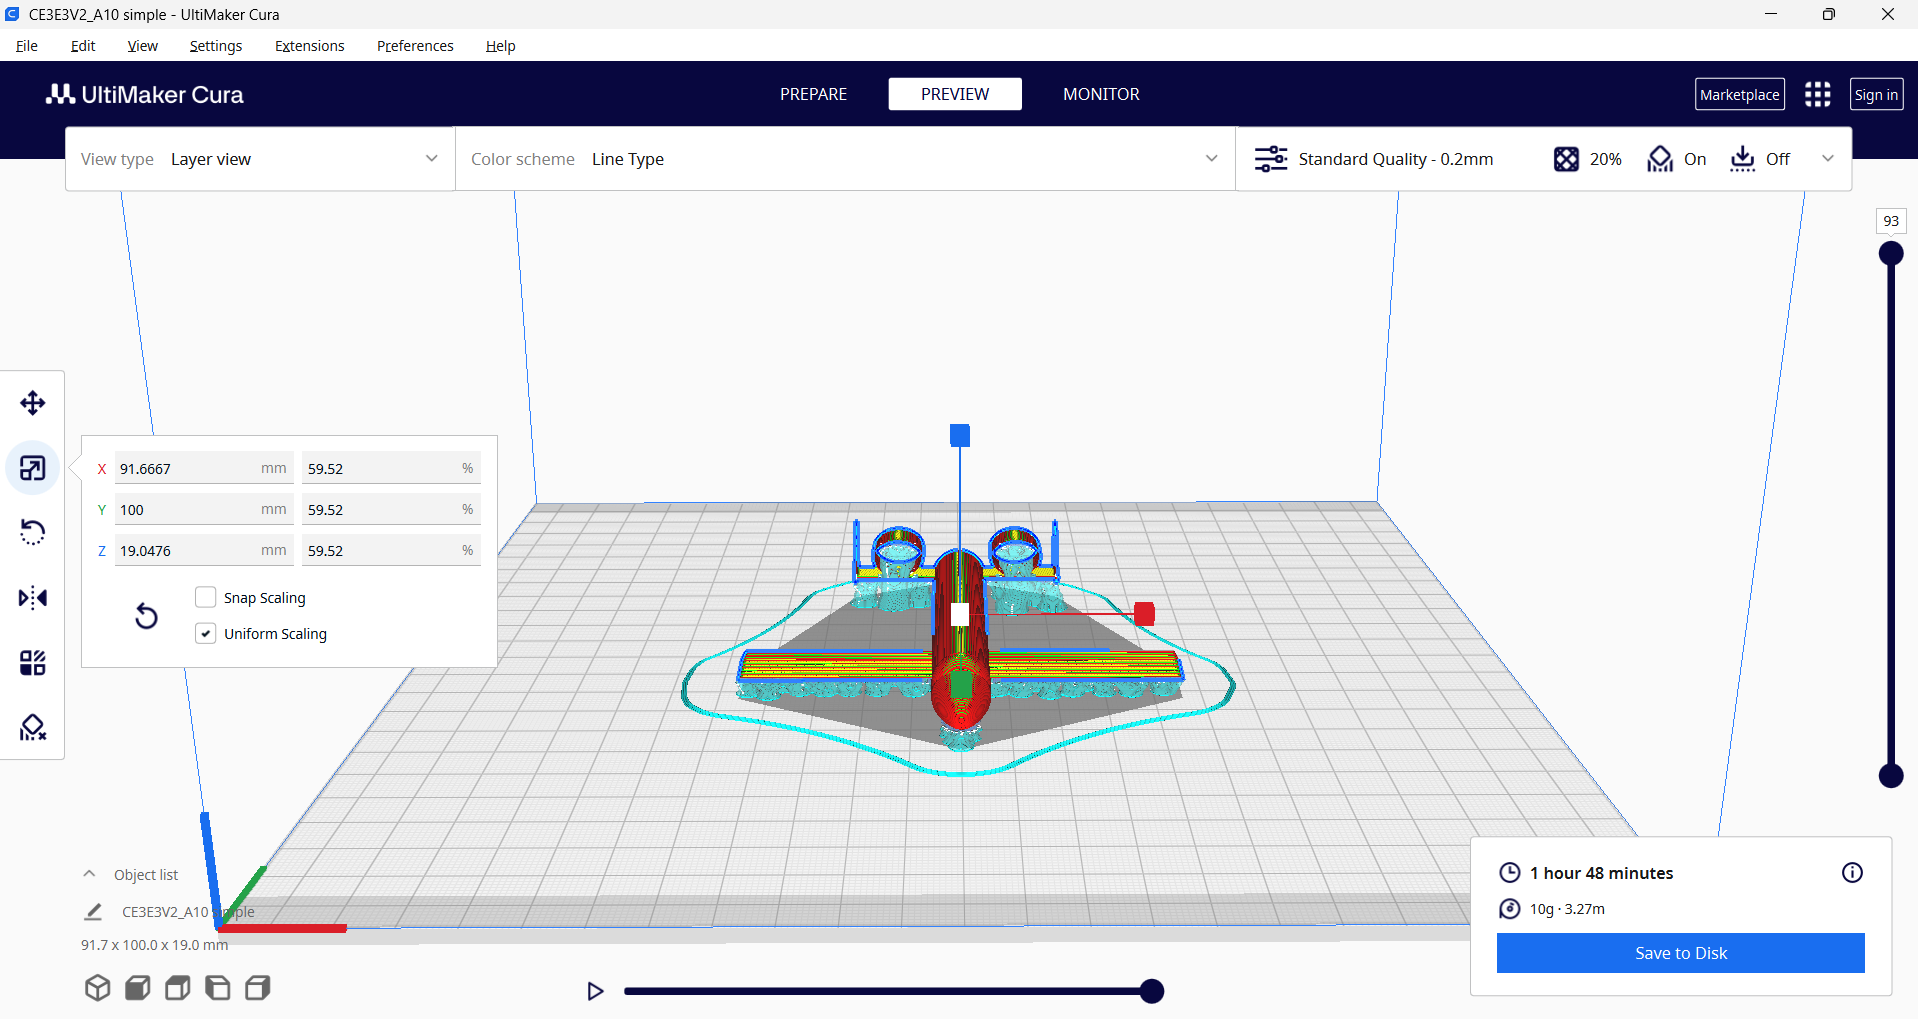Click the Z dimension mm field
Image resolution: width=1918 pixels, height=1019 pixels.
[x=204, y=550]
